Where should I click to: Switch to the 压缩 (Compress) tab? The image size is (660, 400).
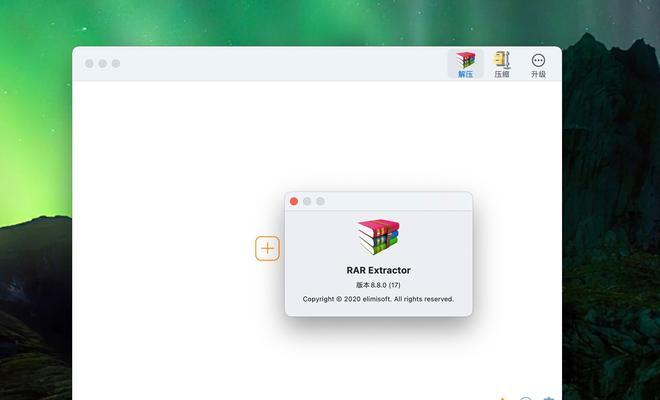click(502, 64)
